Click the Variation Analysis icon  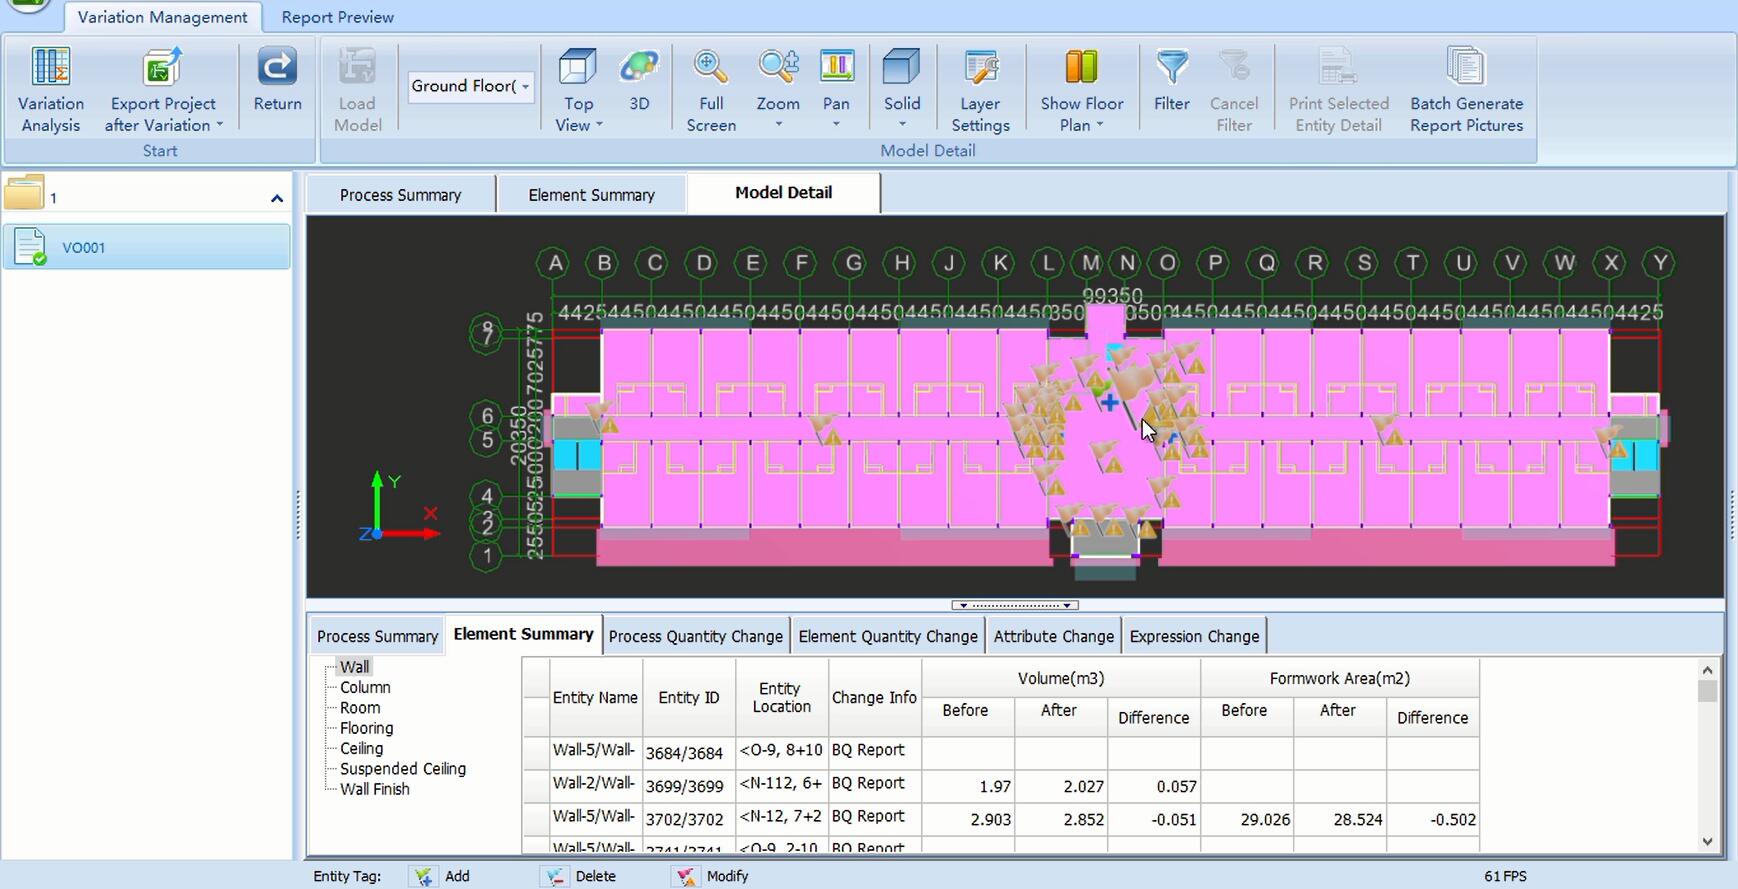50,68
